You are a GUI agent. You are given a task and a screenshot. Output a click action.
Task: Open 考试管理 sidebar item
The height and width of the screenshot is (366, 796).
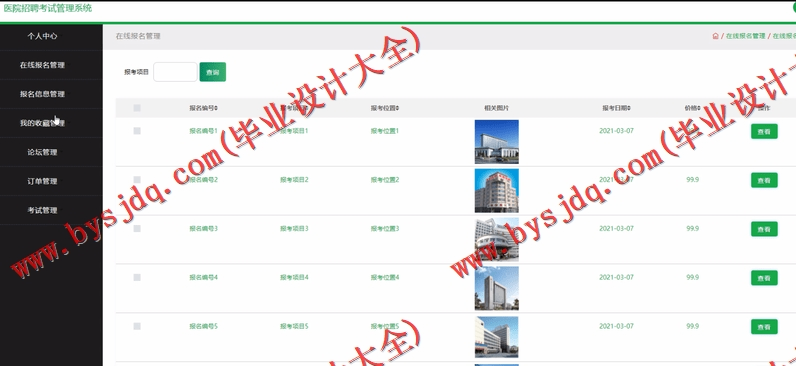[42, 210]
